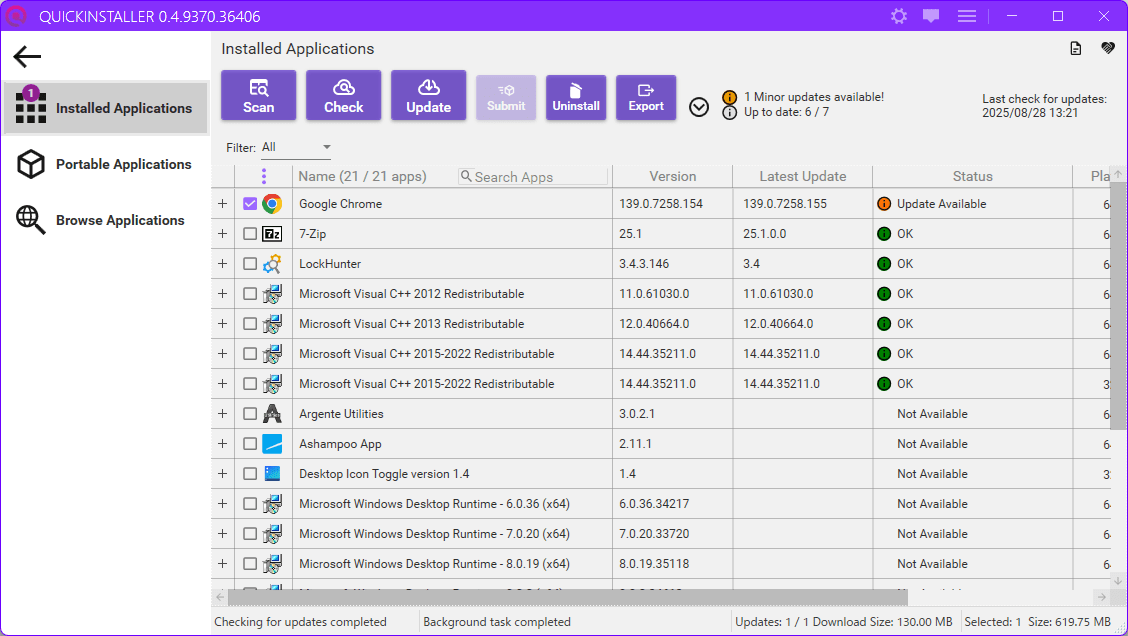Click the Desktop Icon Toggle app icon
The image size is (1128, 636).
(x=272, y=473)
